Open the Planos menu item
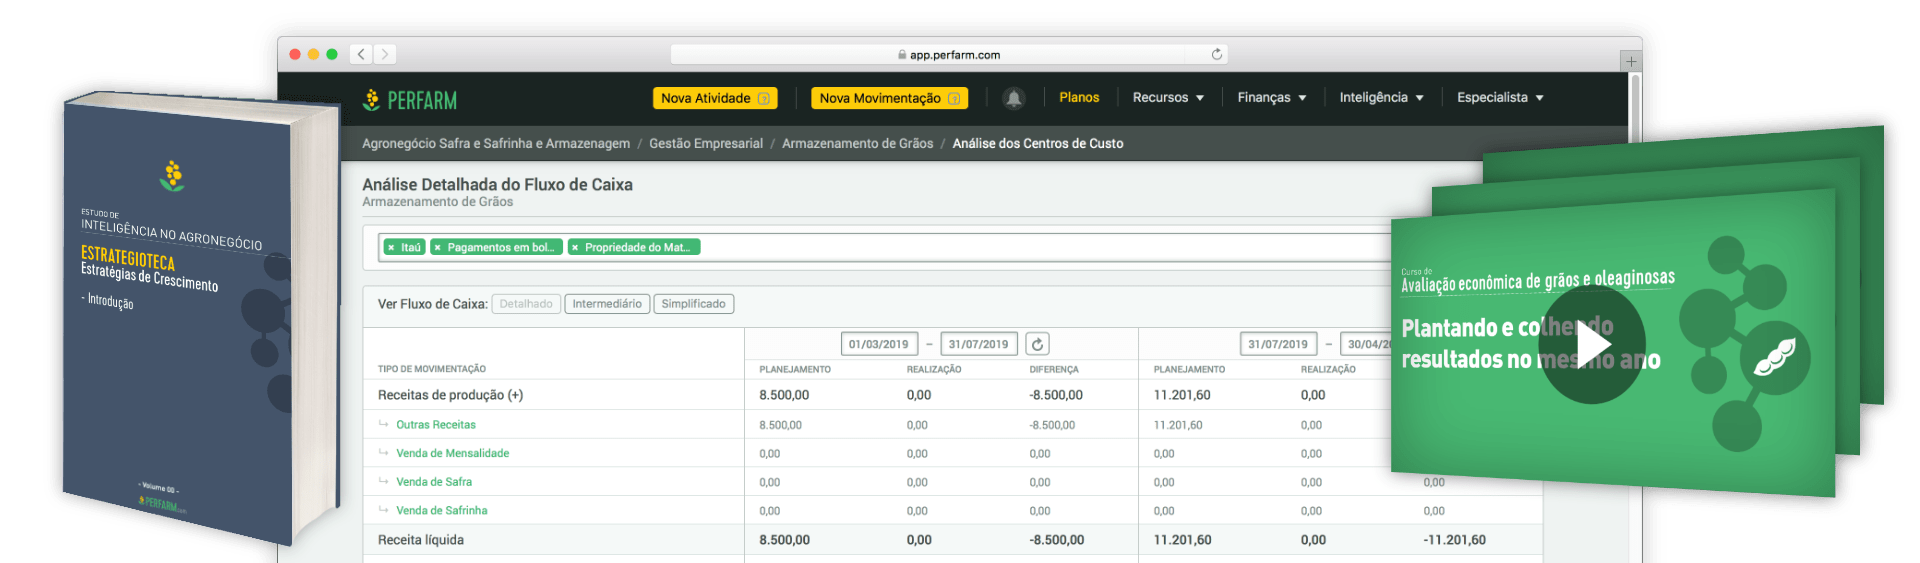 coord(1079,97)
